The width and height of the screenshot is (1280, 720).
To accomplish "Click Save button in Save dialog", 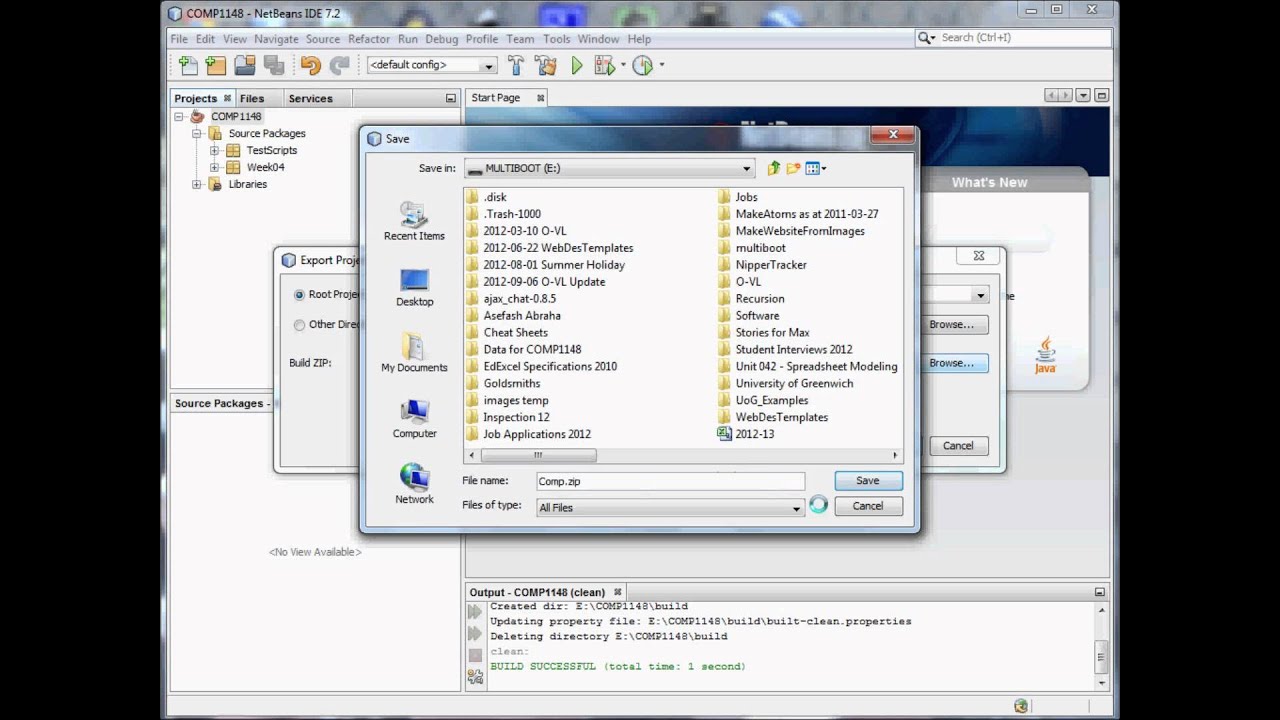I will [868, 481].
